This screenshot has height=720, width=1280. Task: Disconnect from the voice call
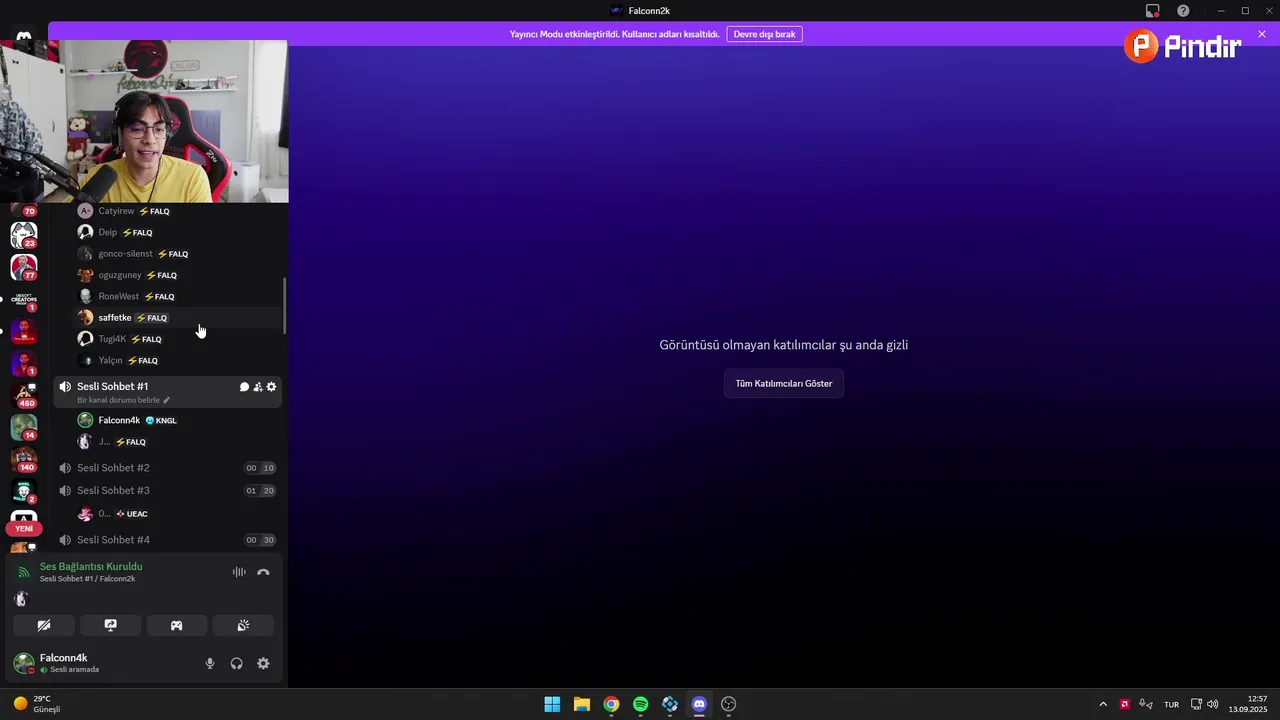coord(263,572)
